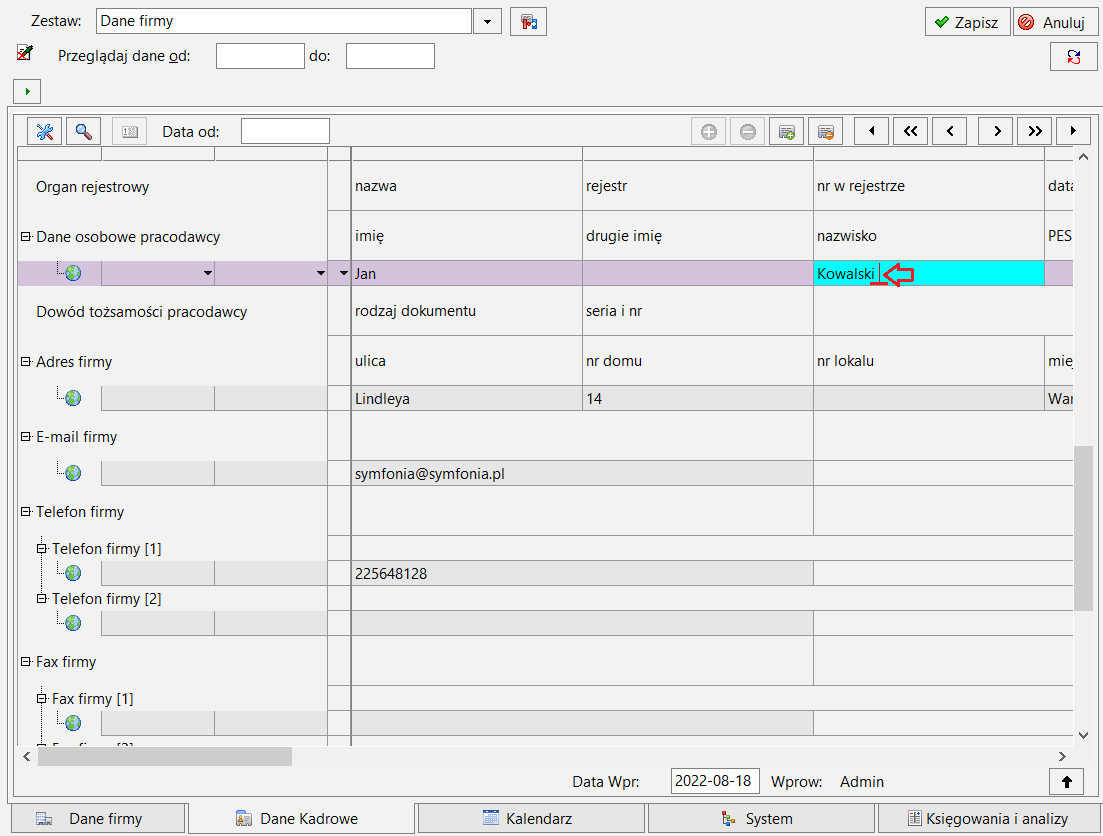Click the set management icon next to Zestaw
Screen dimensions: 1103x836
pos(528,22)
